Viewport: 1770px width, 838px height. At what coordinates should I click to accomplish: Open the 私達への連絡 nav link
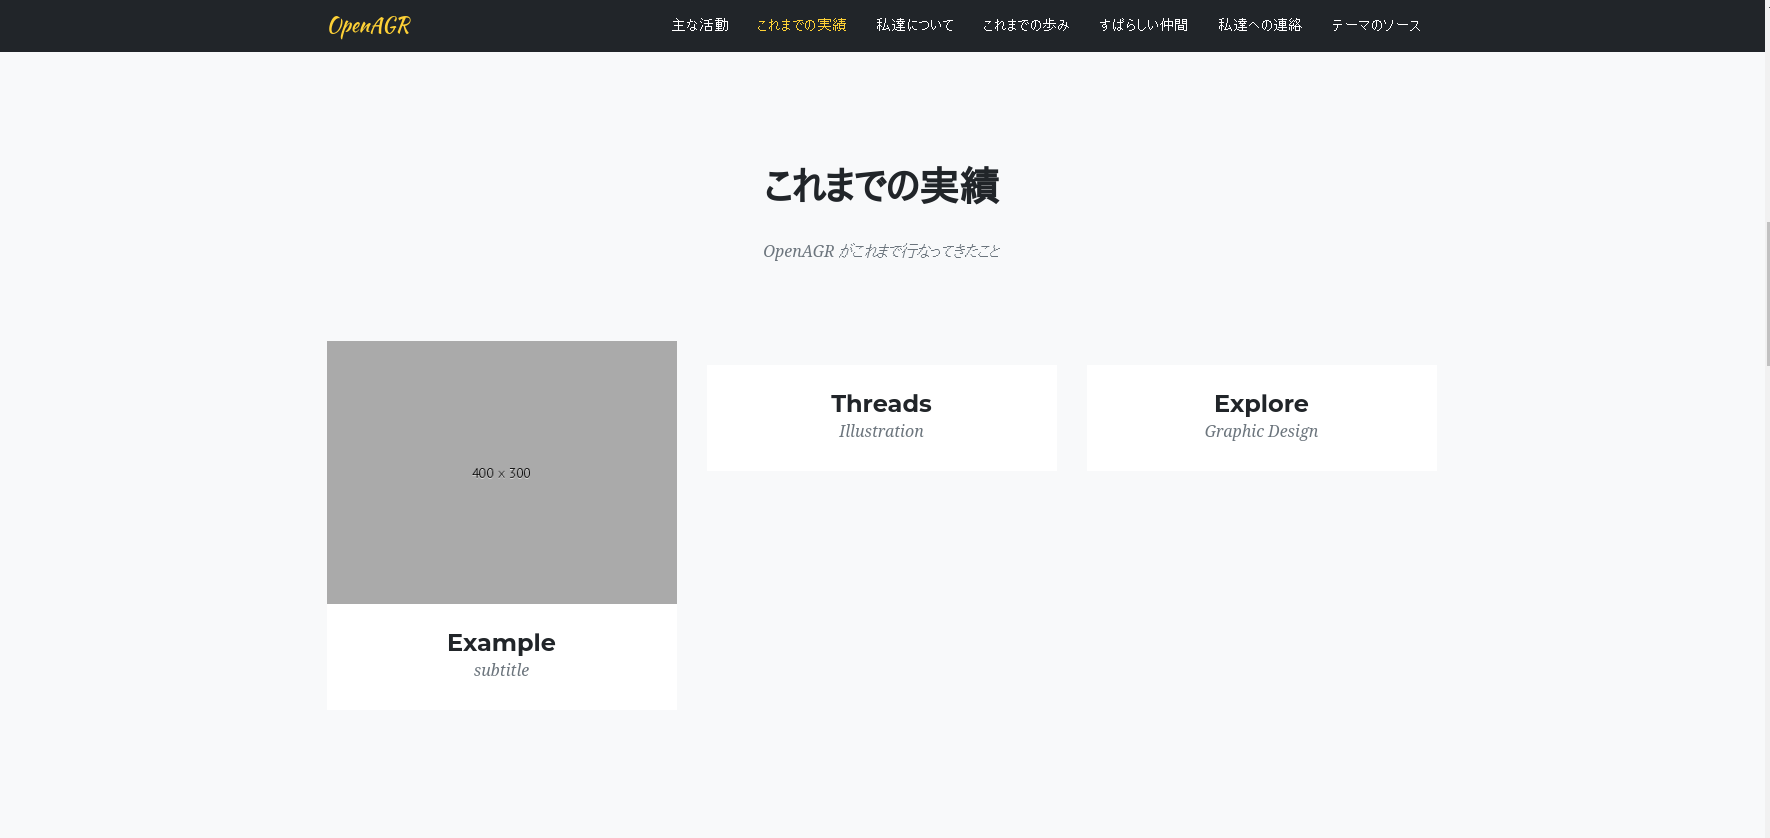click(x=1259, y=25)
